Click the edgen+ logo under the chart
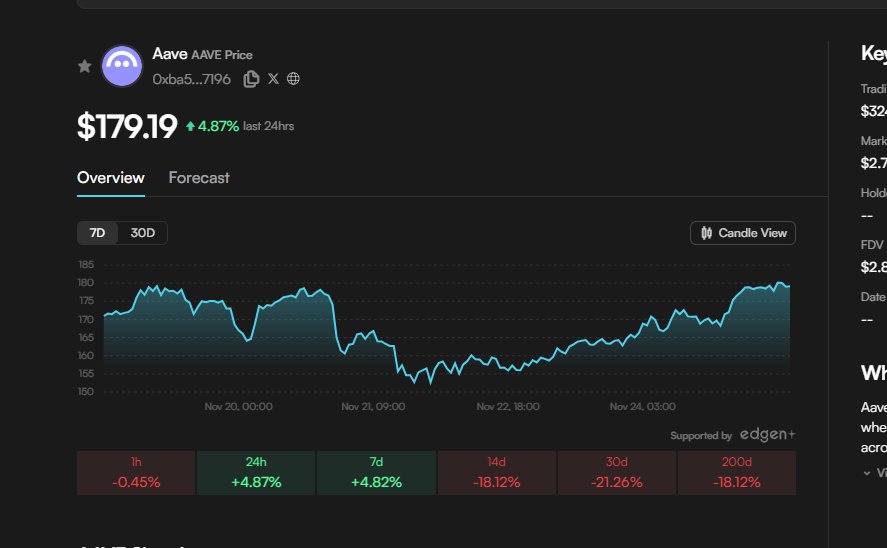 tap(767, 435)
